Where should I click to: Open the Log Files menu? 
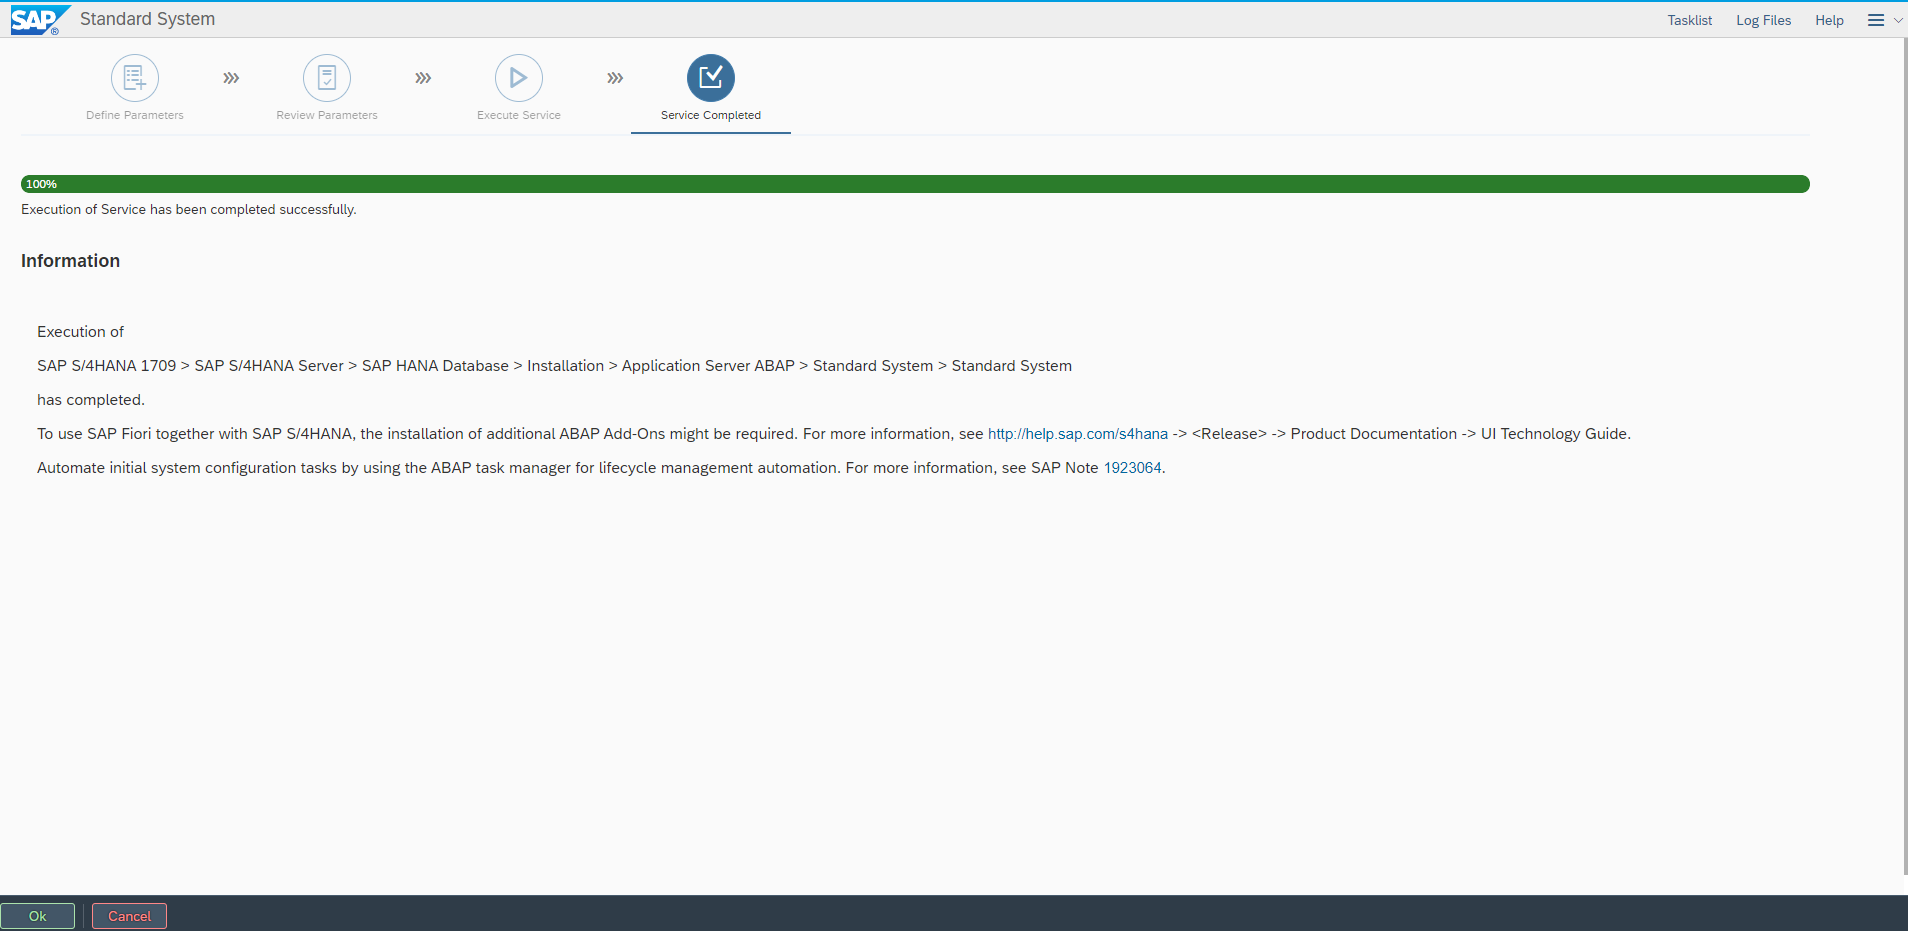click(1763, 20)
